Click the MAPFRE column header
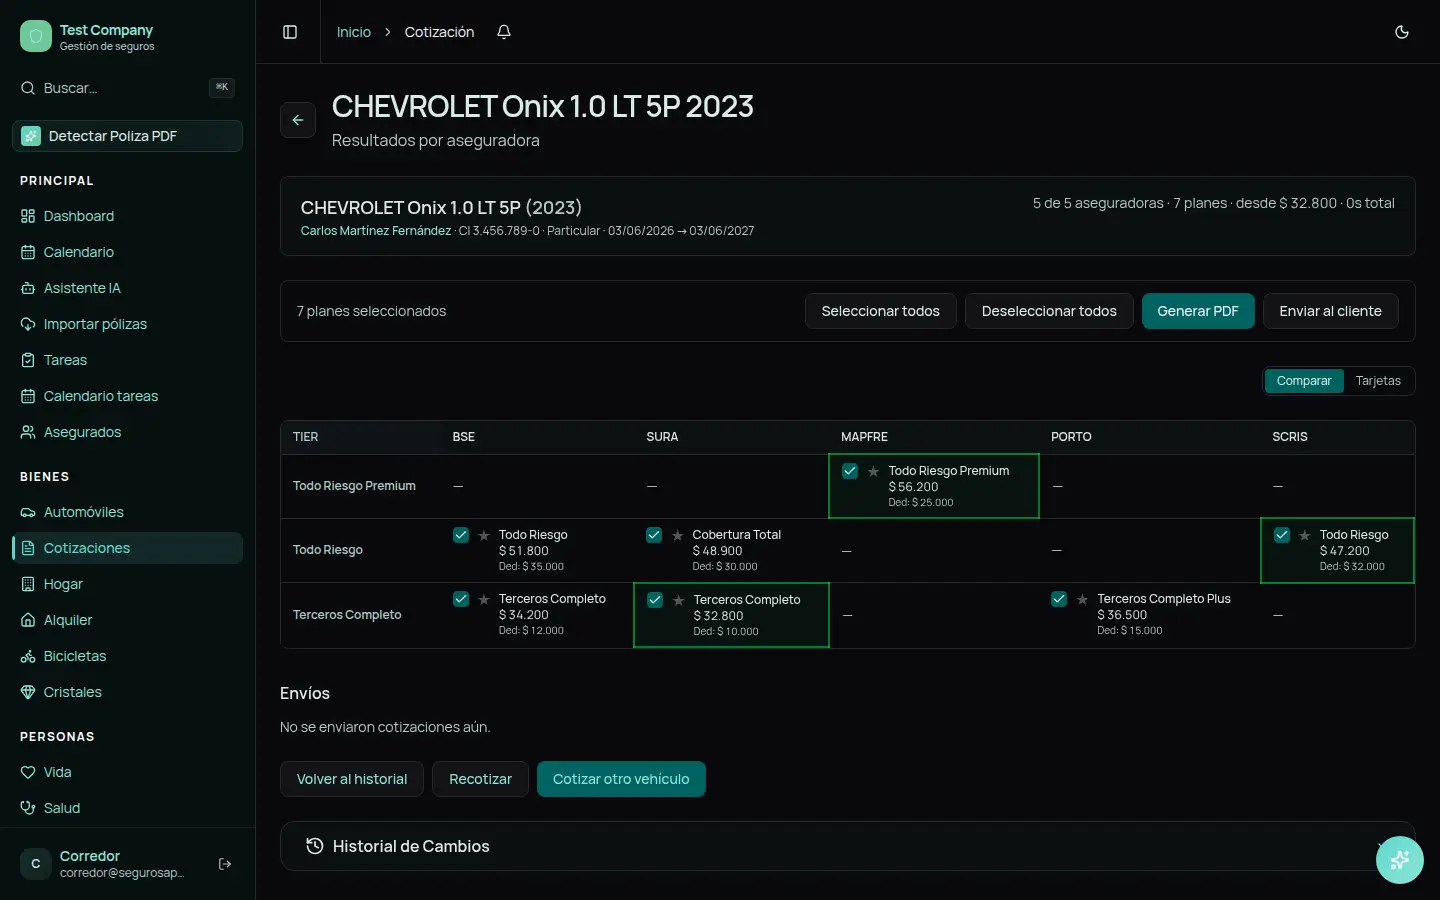 pyautogui.click(x=864, y=437)
